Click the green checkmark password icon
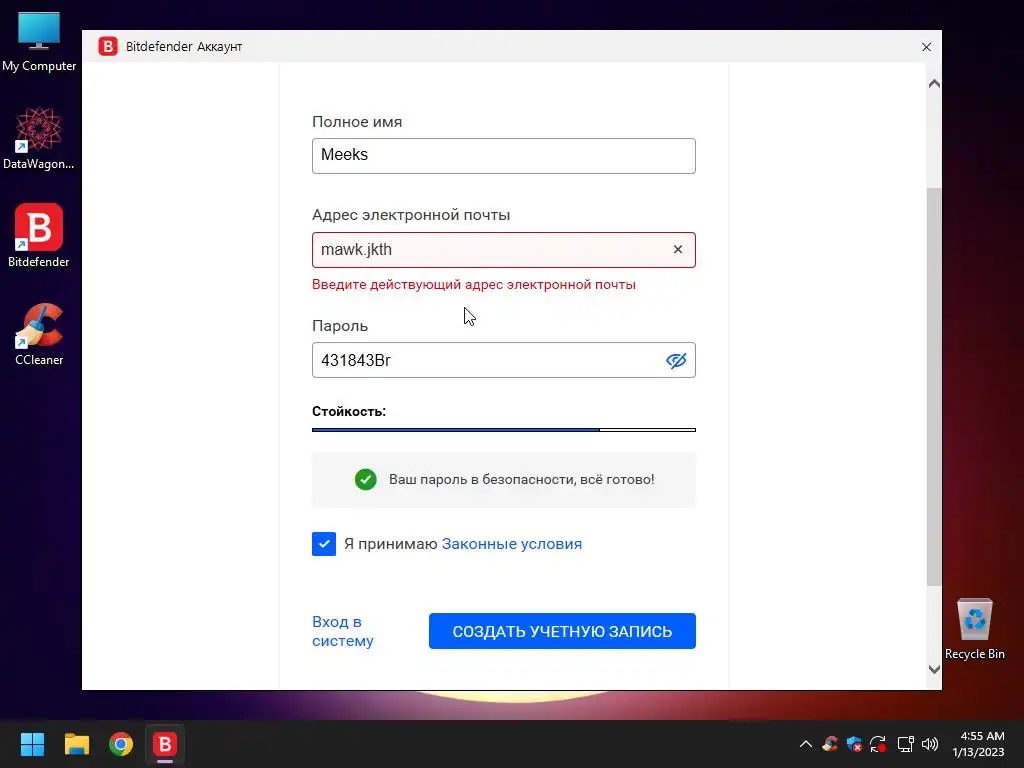Screen dimensions: 1024x768 point(366,479)
